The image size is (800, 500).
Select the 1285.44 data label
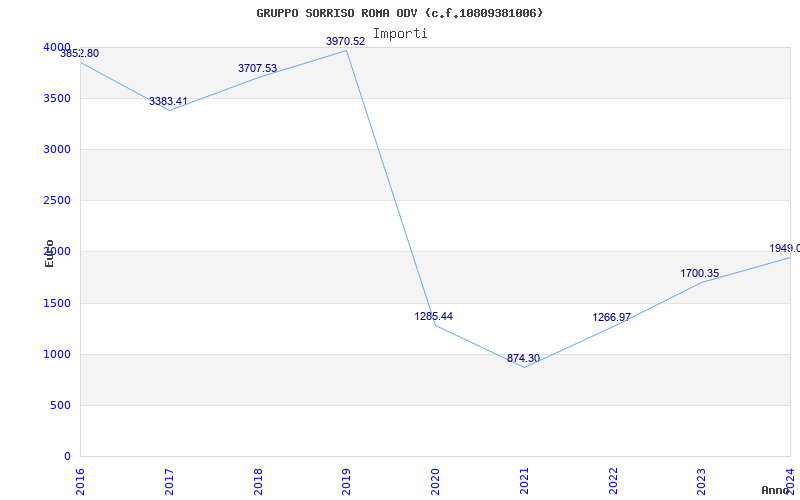point(433,316)
